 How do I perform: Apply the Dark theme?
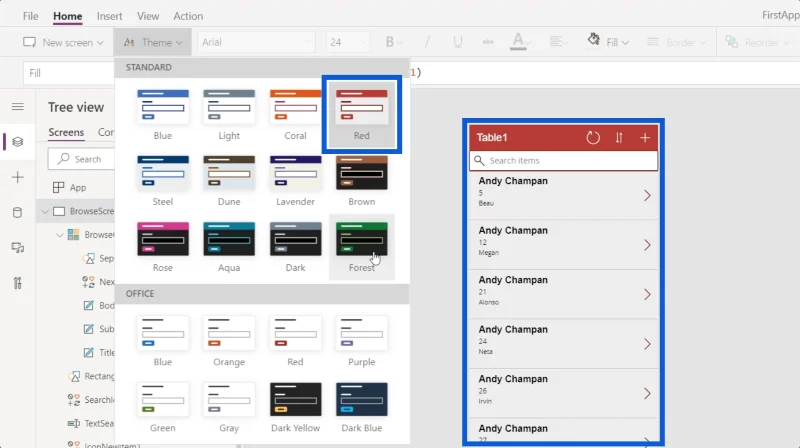coord(295,247)
